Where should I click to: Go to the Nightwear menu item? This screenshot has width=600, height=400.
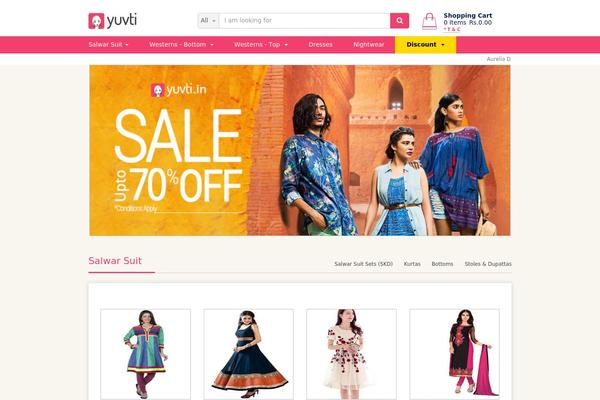point(368,45)
